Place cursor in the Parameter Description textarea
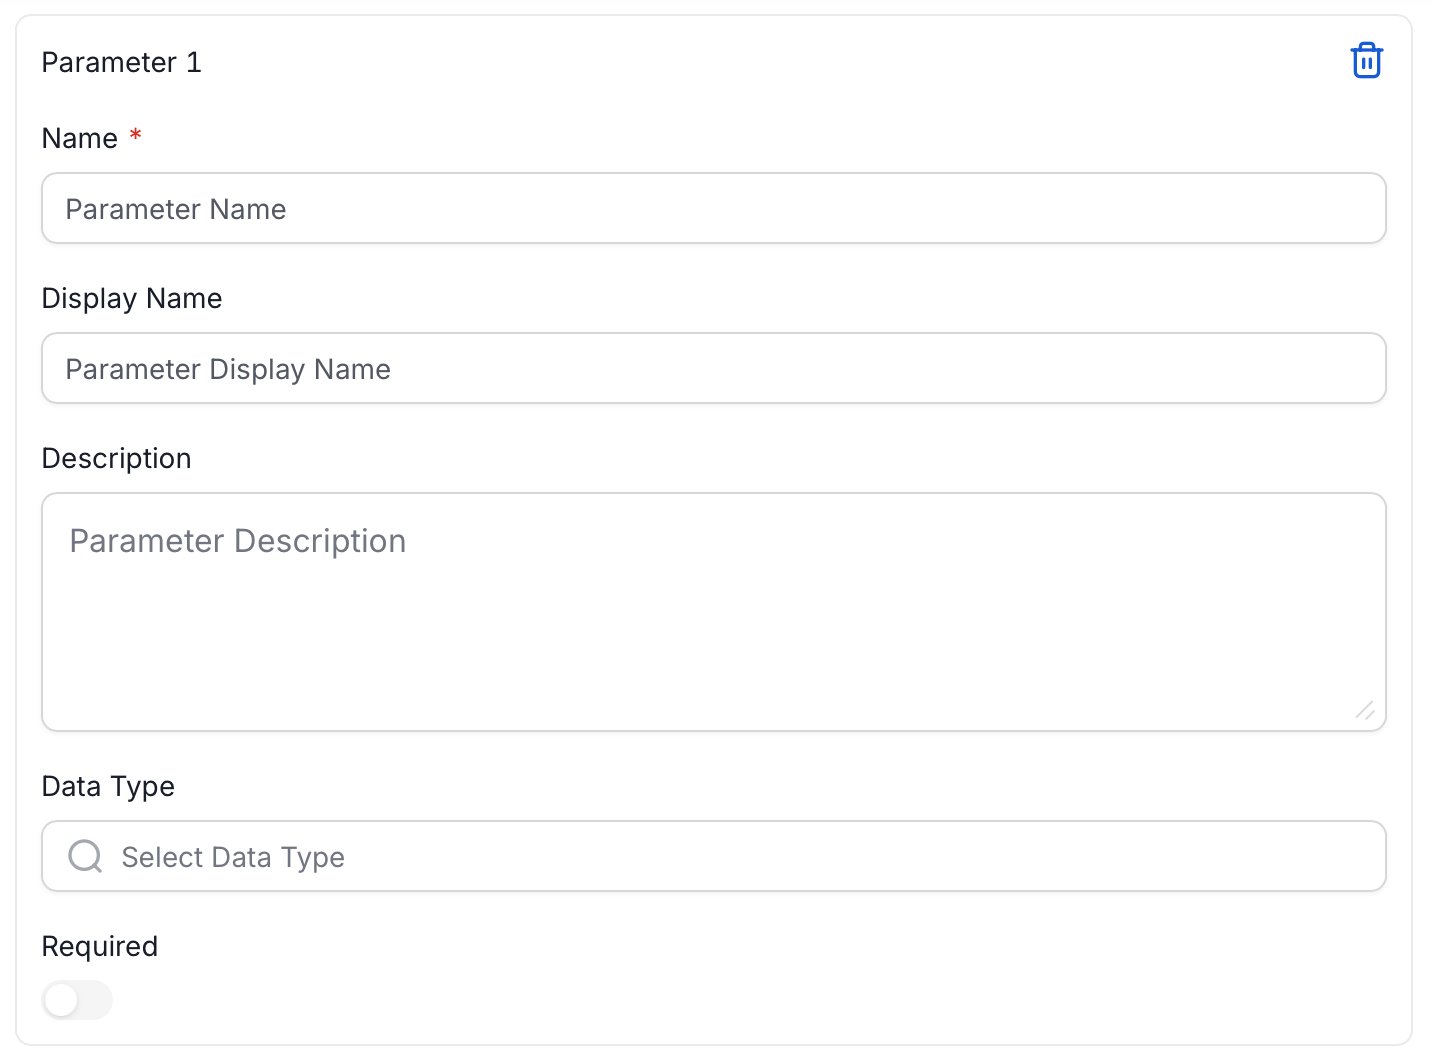1432x1058 pixels. click(x=714, y=612)
